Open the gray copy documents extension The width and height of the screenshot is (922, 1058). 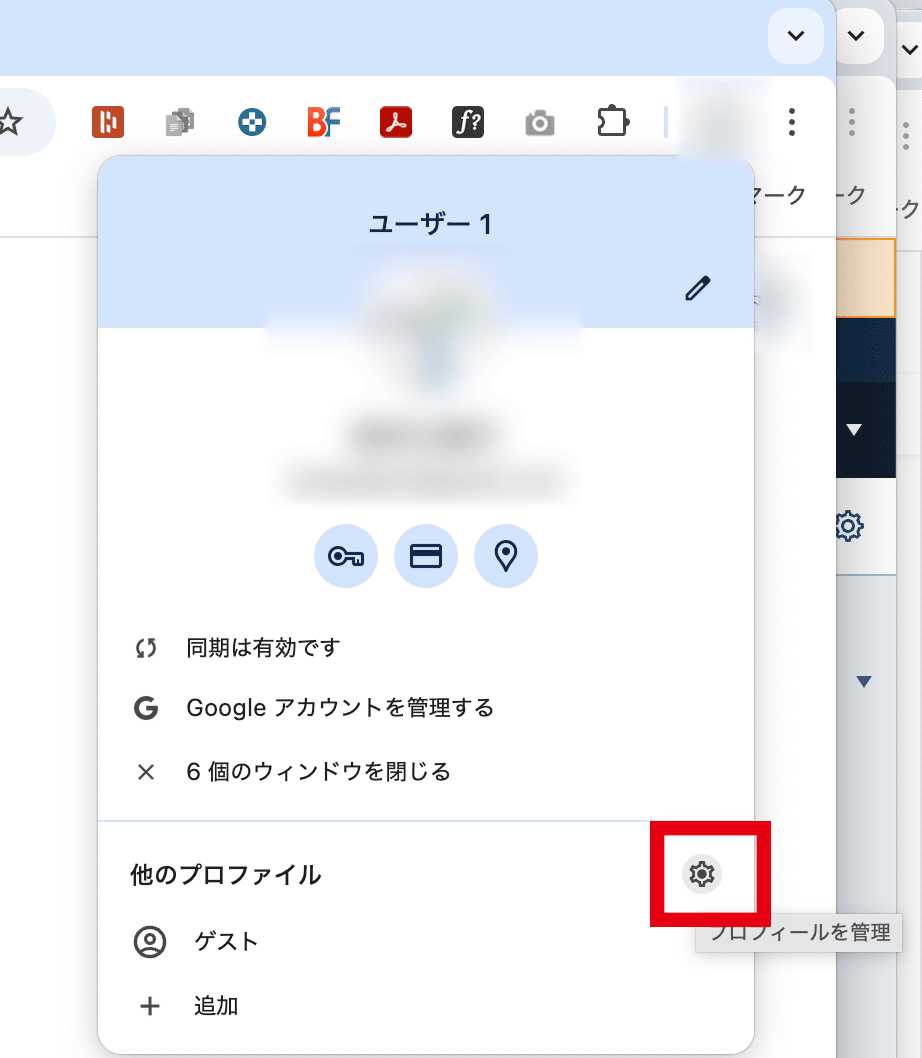[x=180, y=122]
